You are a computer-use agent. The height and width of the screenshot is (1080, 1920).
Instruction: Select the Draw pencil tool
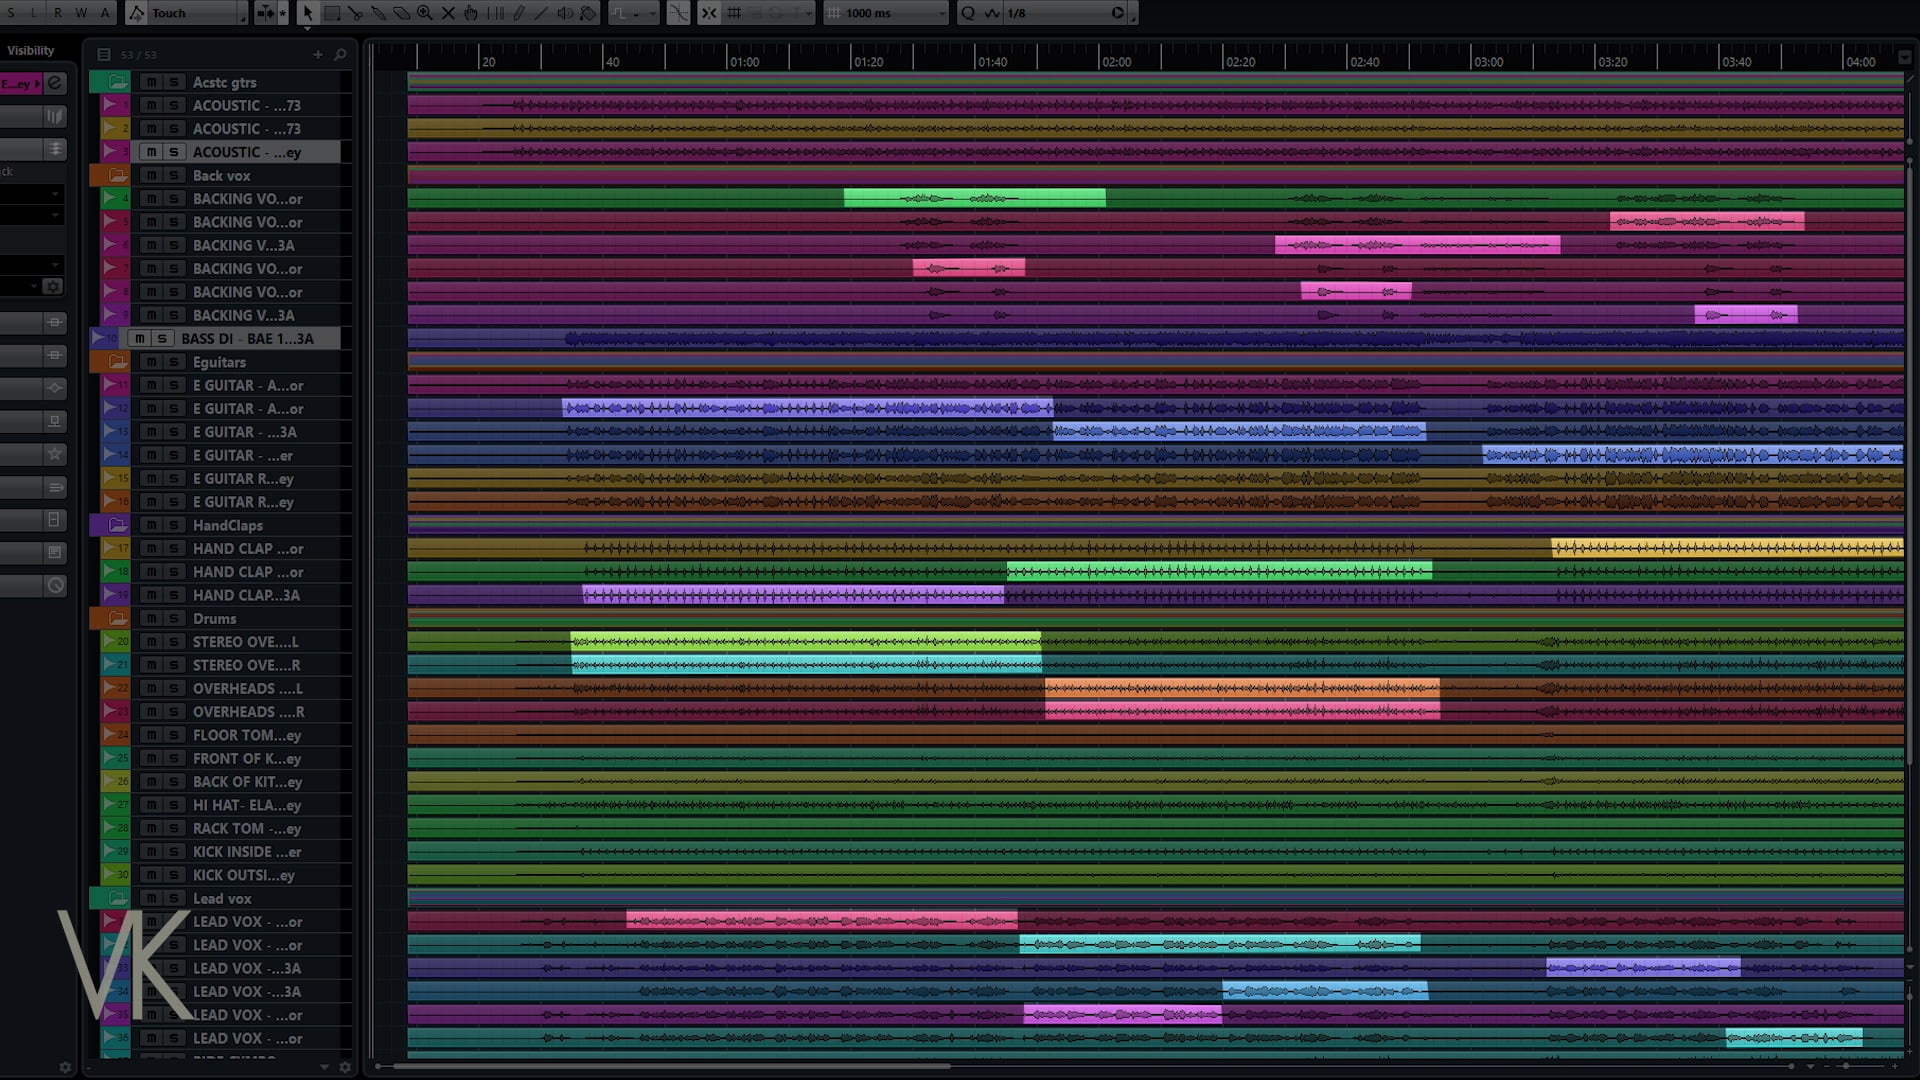pyautogui.click(x=518, y=13)
